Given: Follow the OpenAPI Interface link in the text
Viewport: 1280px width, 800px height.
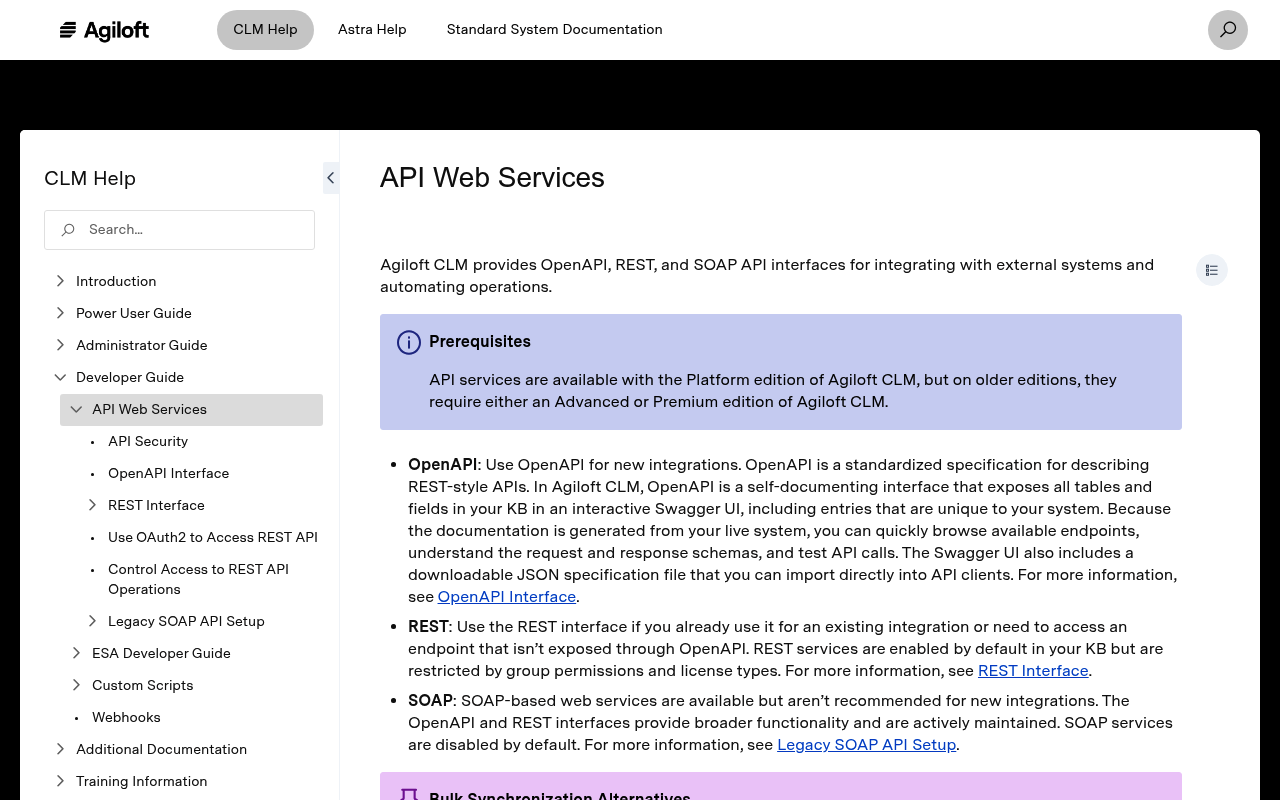Looking at the screenshot, I should point(507,597).
